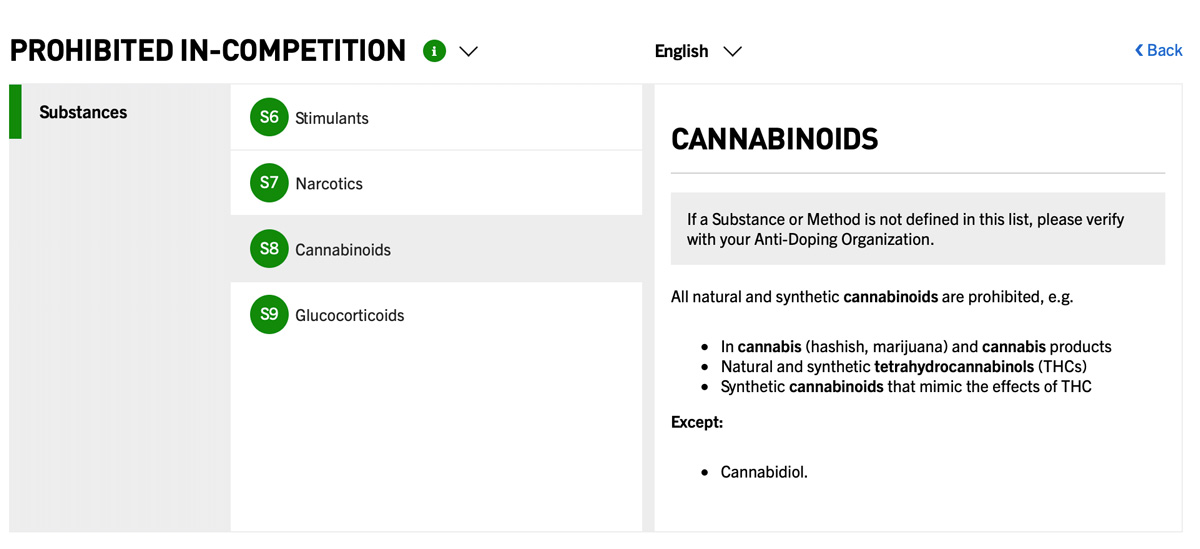Image resolution: width=1200 pixels, height=549 pixels.
Task: Click the bold tetrahydrocannabinols term
Action: coord(954,367)
